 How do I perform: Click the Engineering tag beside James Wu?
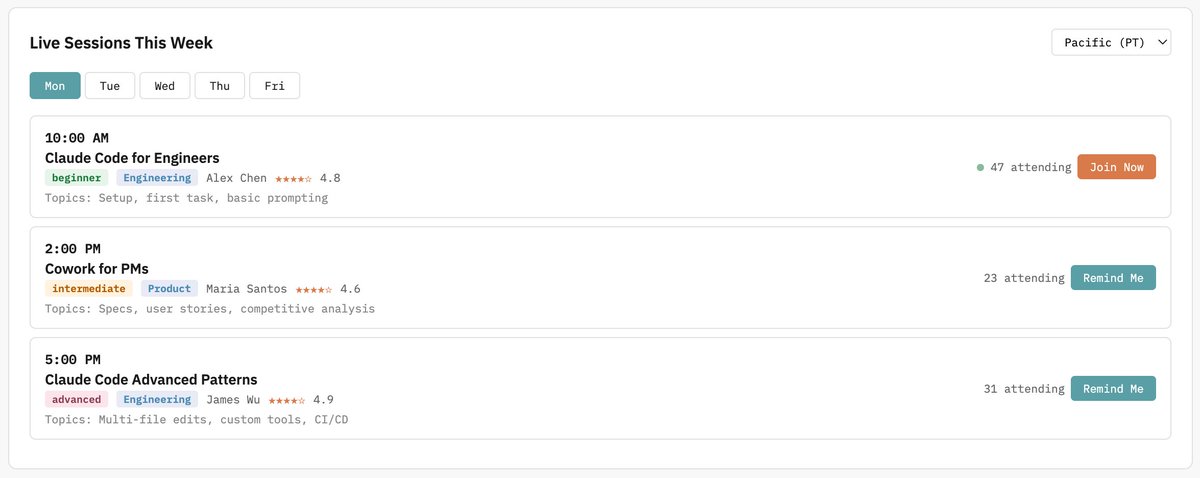(157, 400)
